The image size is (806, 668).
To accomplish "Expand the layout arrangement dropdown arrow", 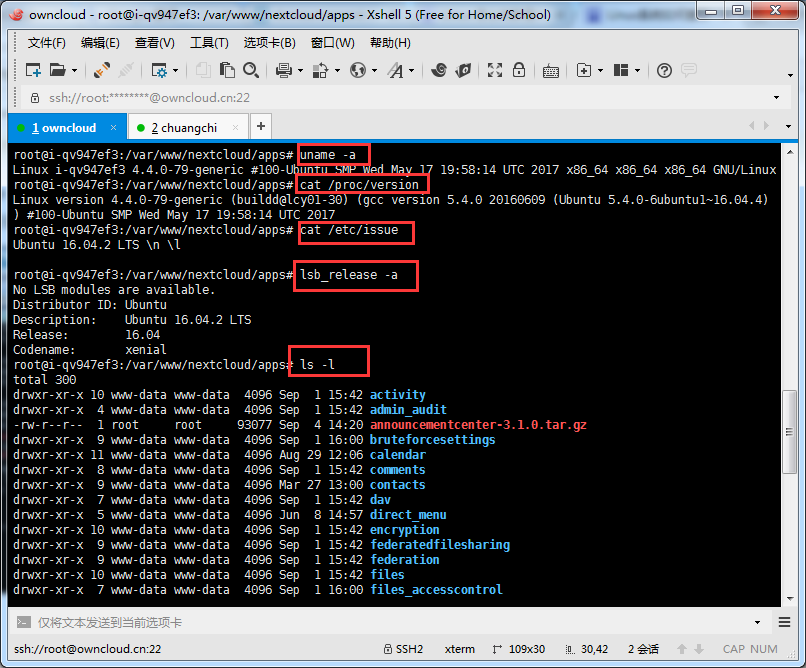I will click(x=637, y=70).
